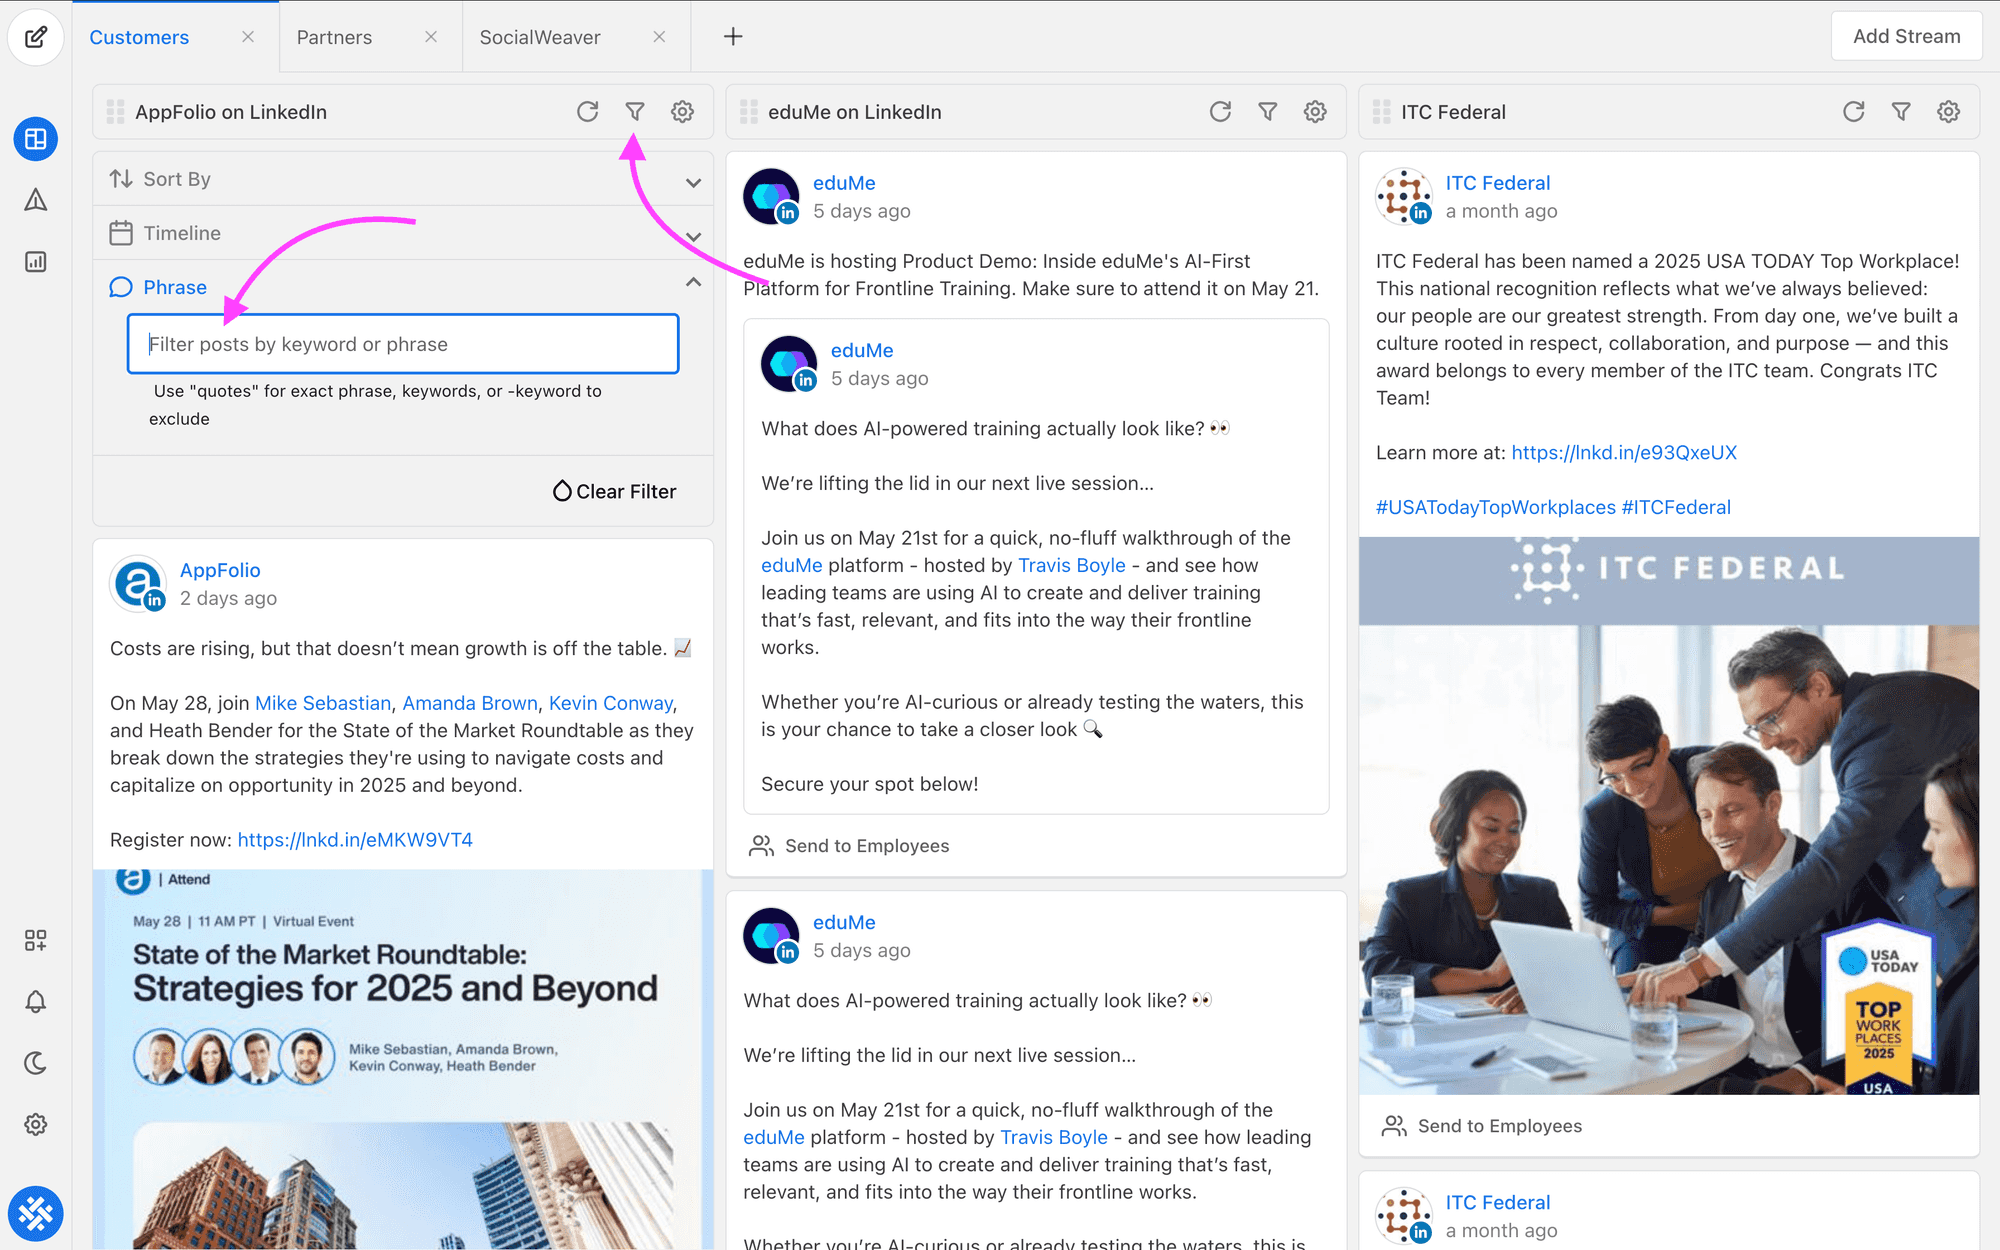Image resolution: width=2000 pixels, height=1250 pixels.
Task: Toggle dark mode moon icon
Action: (x=36, y=1063)
